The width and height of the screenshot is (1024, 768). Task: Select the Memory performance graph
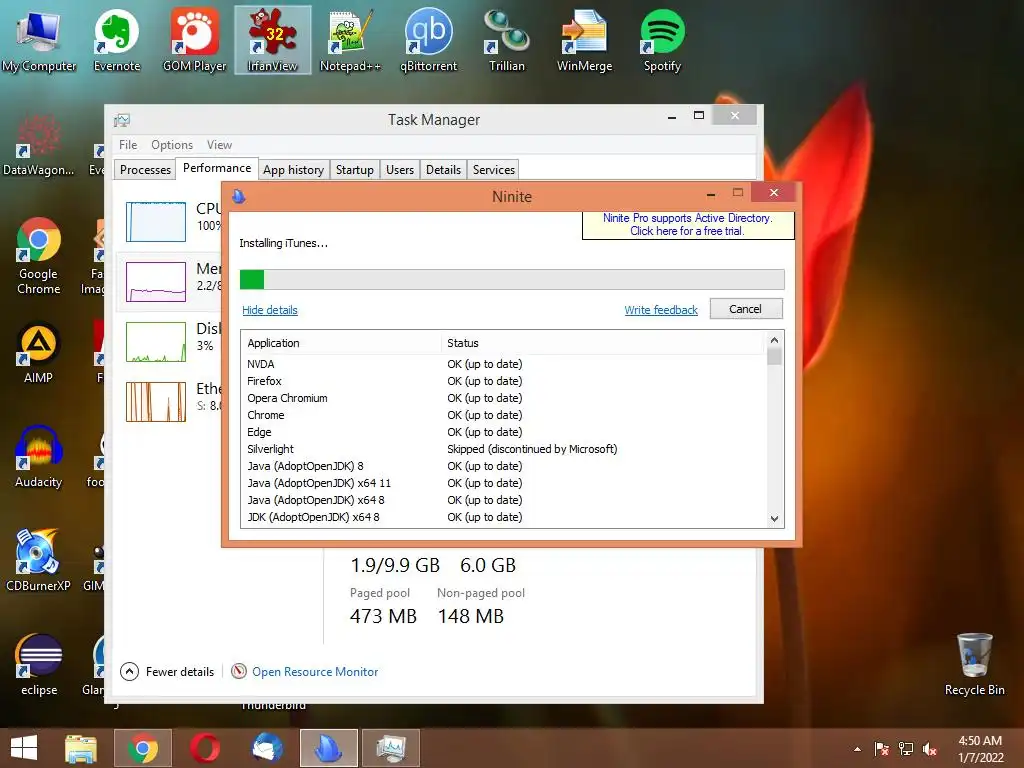click(x=155, y=281)
